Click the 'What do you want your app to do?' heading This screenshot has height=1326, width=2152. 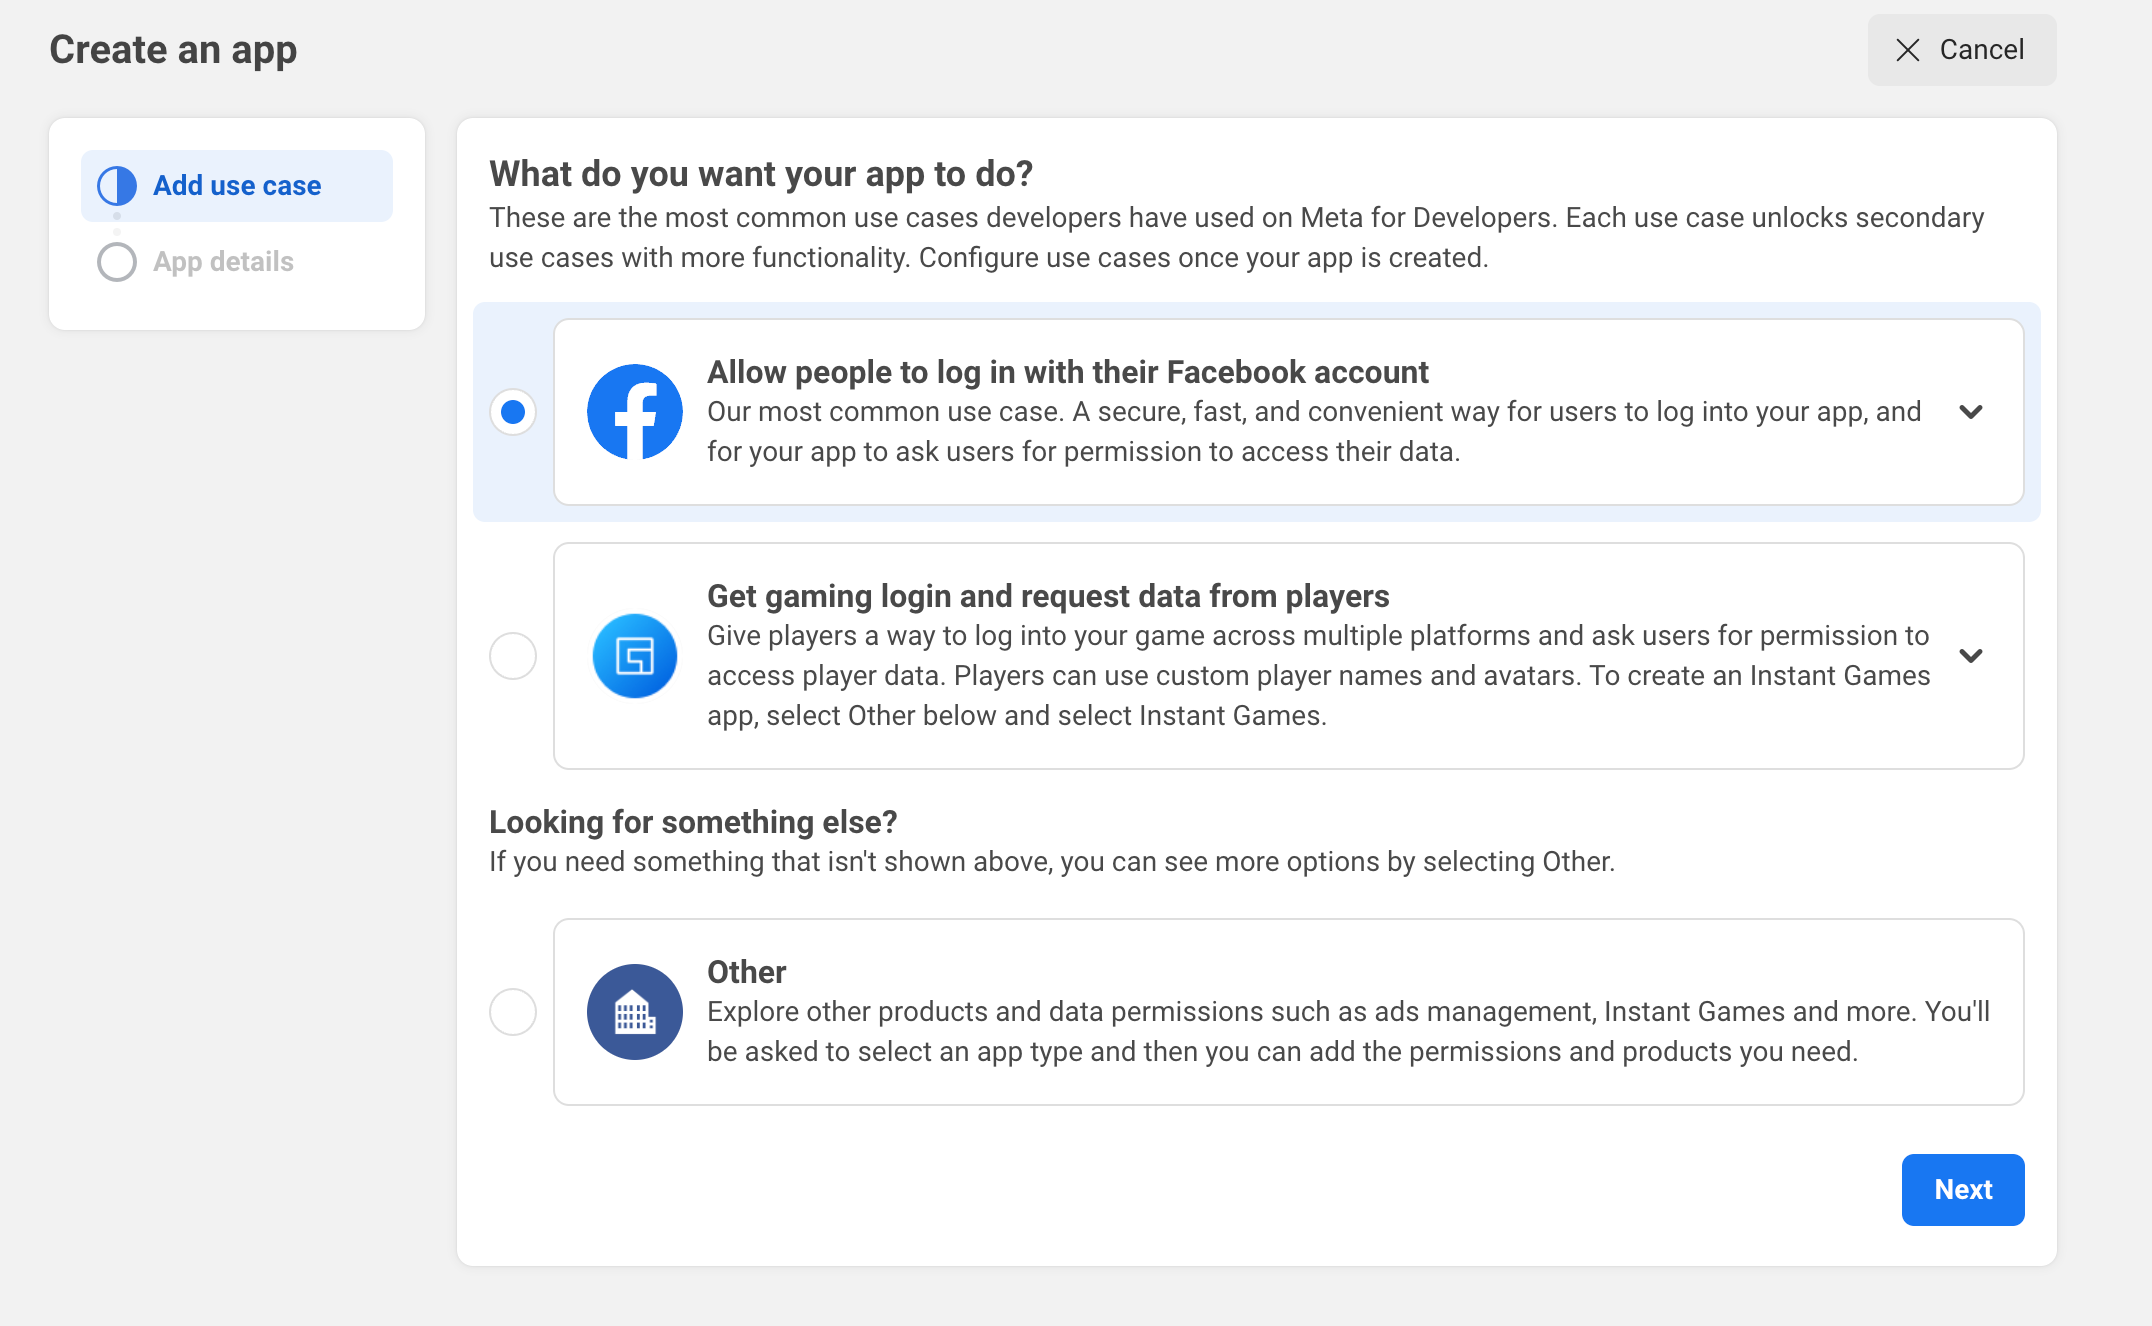tap(761, 174)
